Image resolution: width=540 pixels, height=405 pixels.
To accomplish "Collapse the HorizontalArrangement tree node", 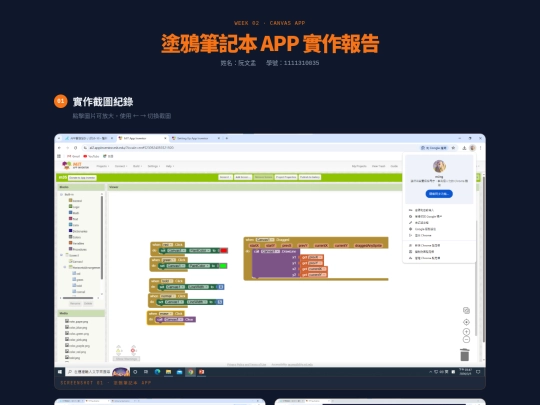I will [65, 267].
